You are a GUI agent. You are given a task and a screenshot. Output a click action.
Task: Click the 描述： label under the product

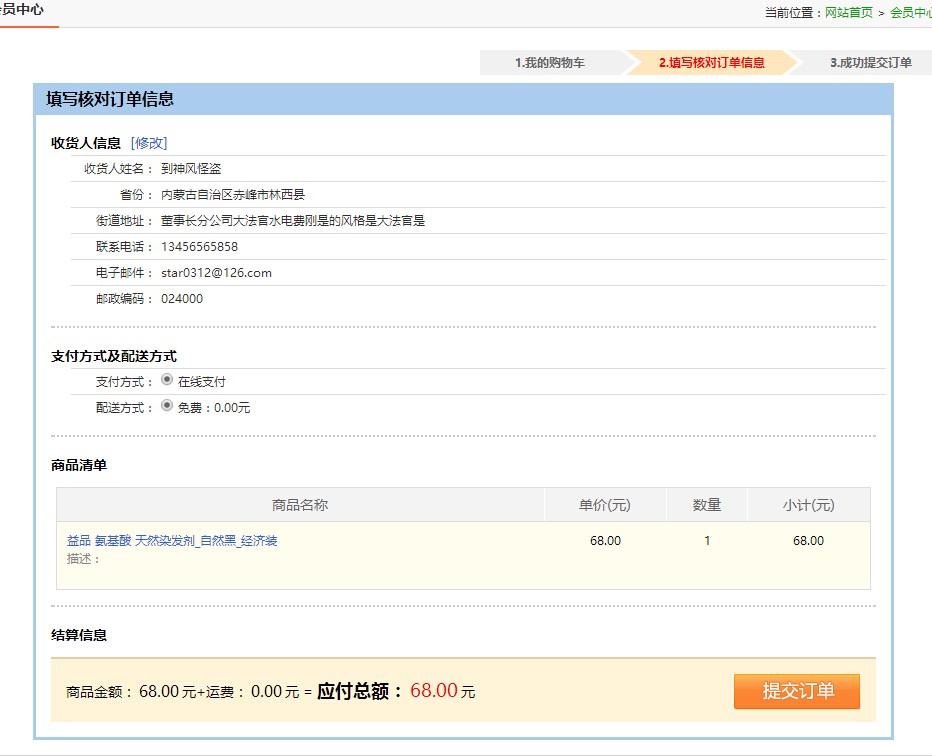click(x=84, y=559)
